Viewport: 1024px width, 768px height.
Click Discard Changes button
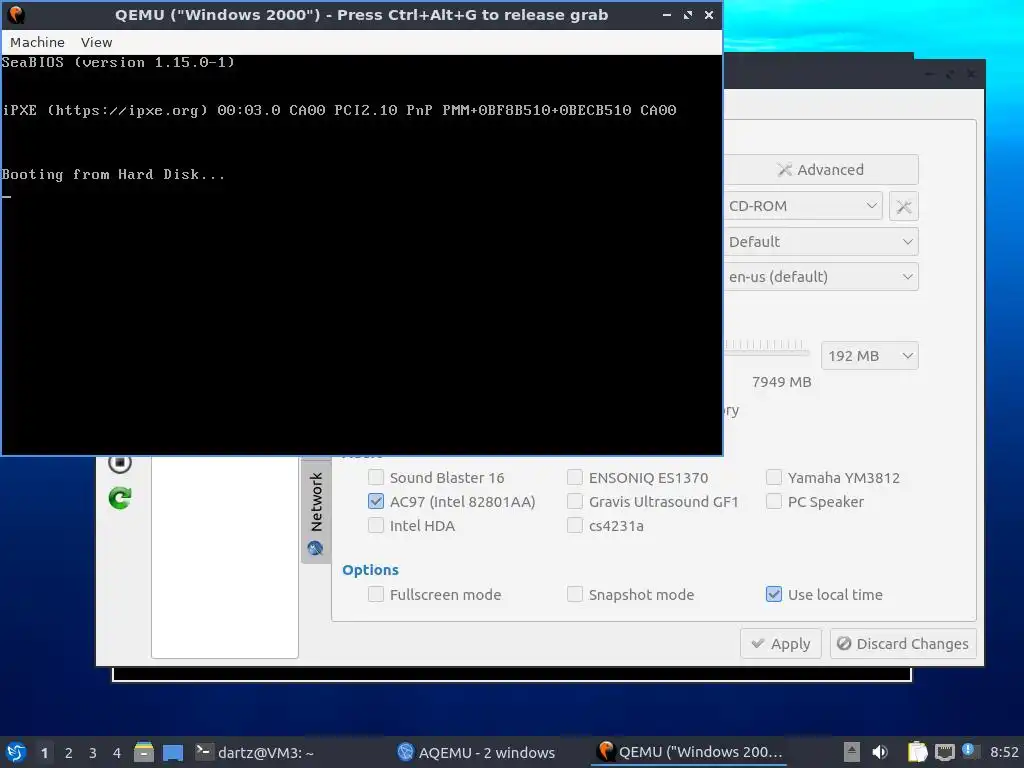[x=903, y=644]
